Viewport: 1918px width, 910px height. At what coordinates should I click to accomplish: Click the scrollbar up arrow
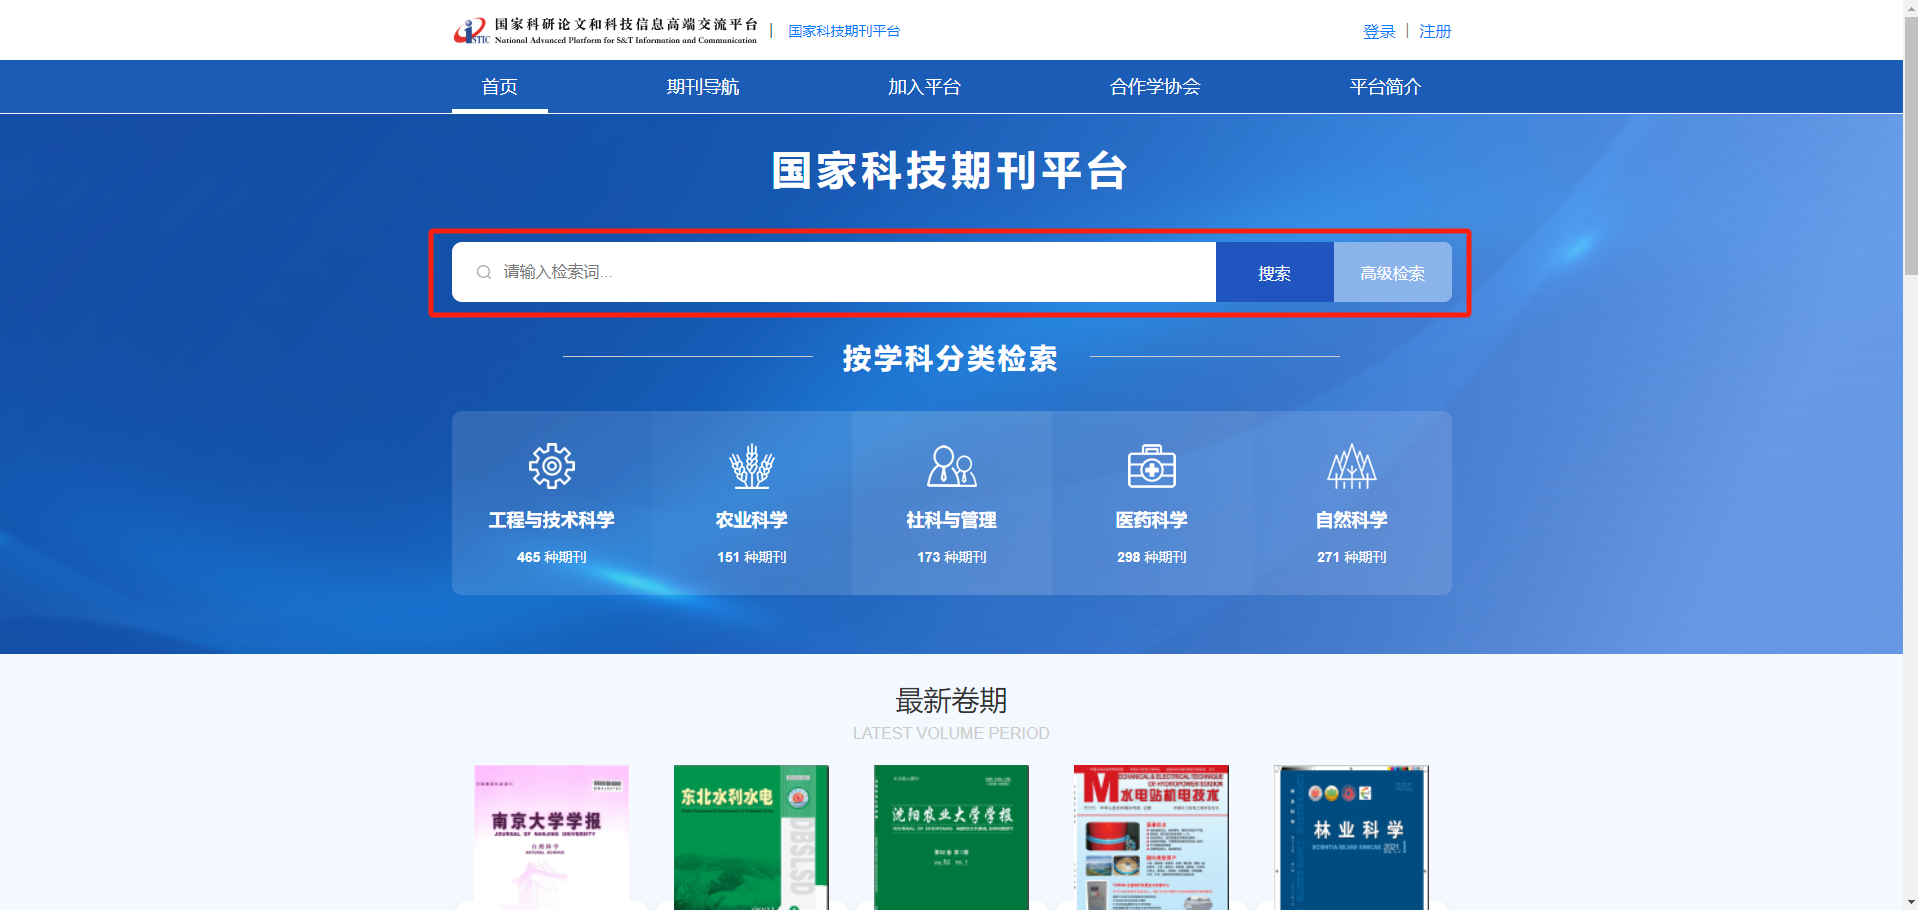tap(1911, 8)
